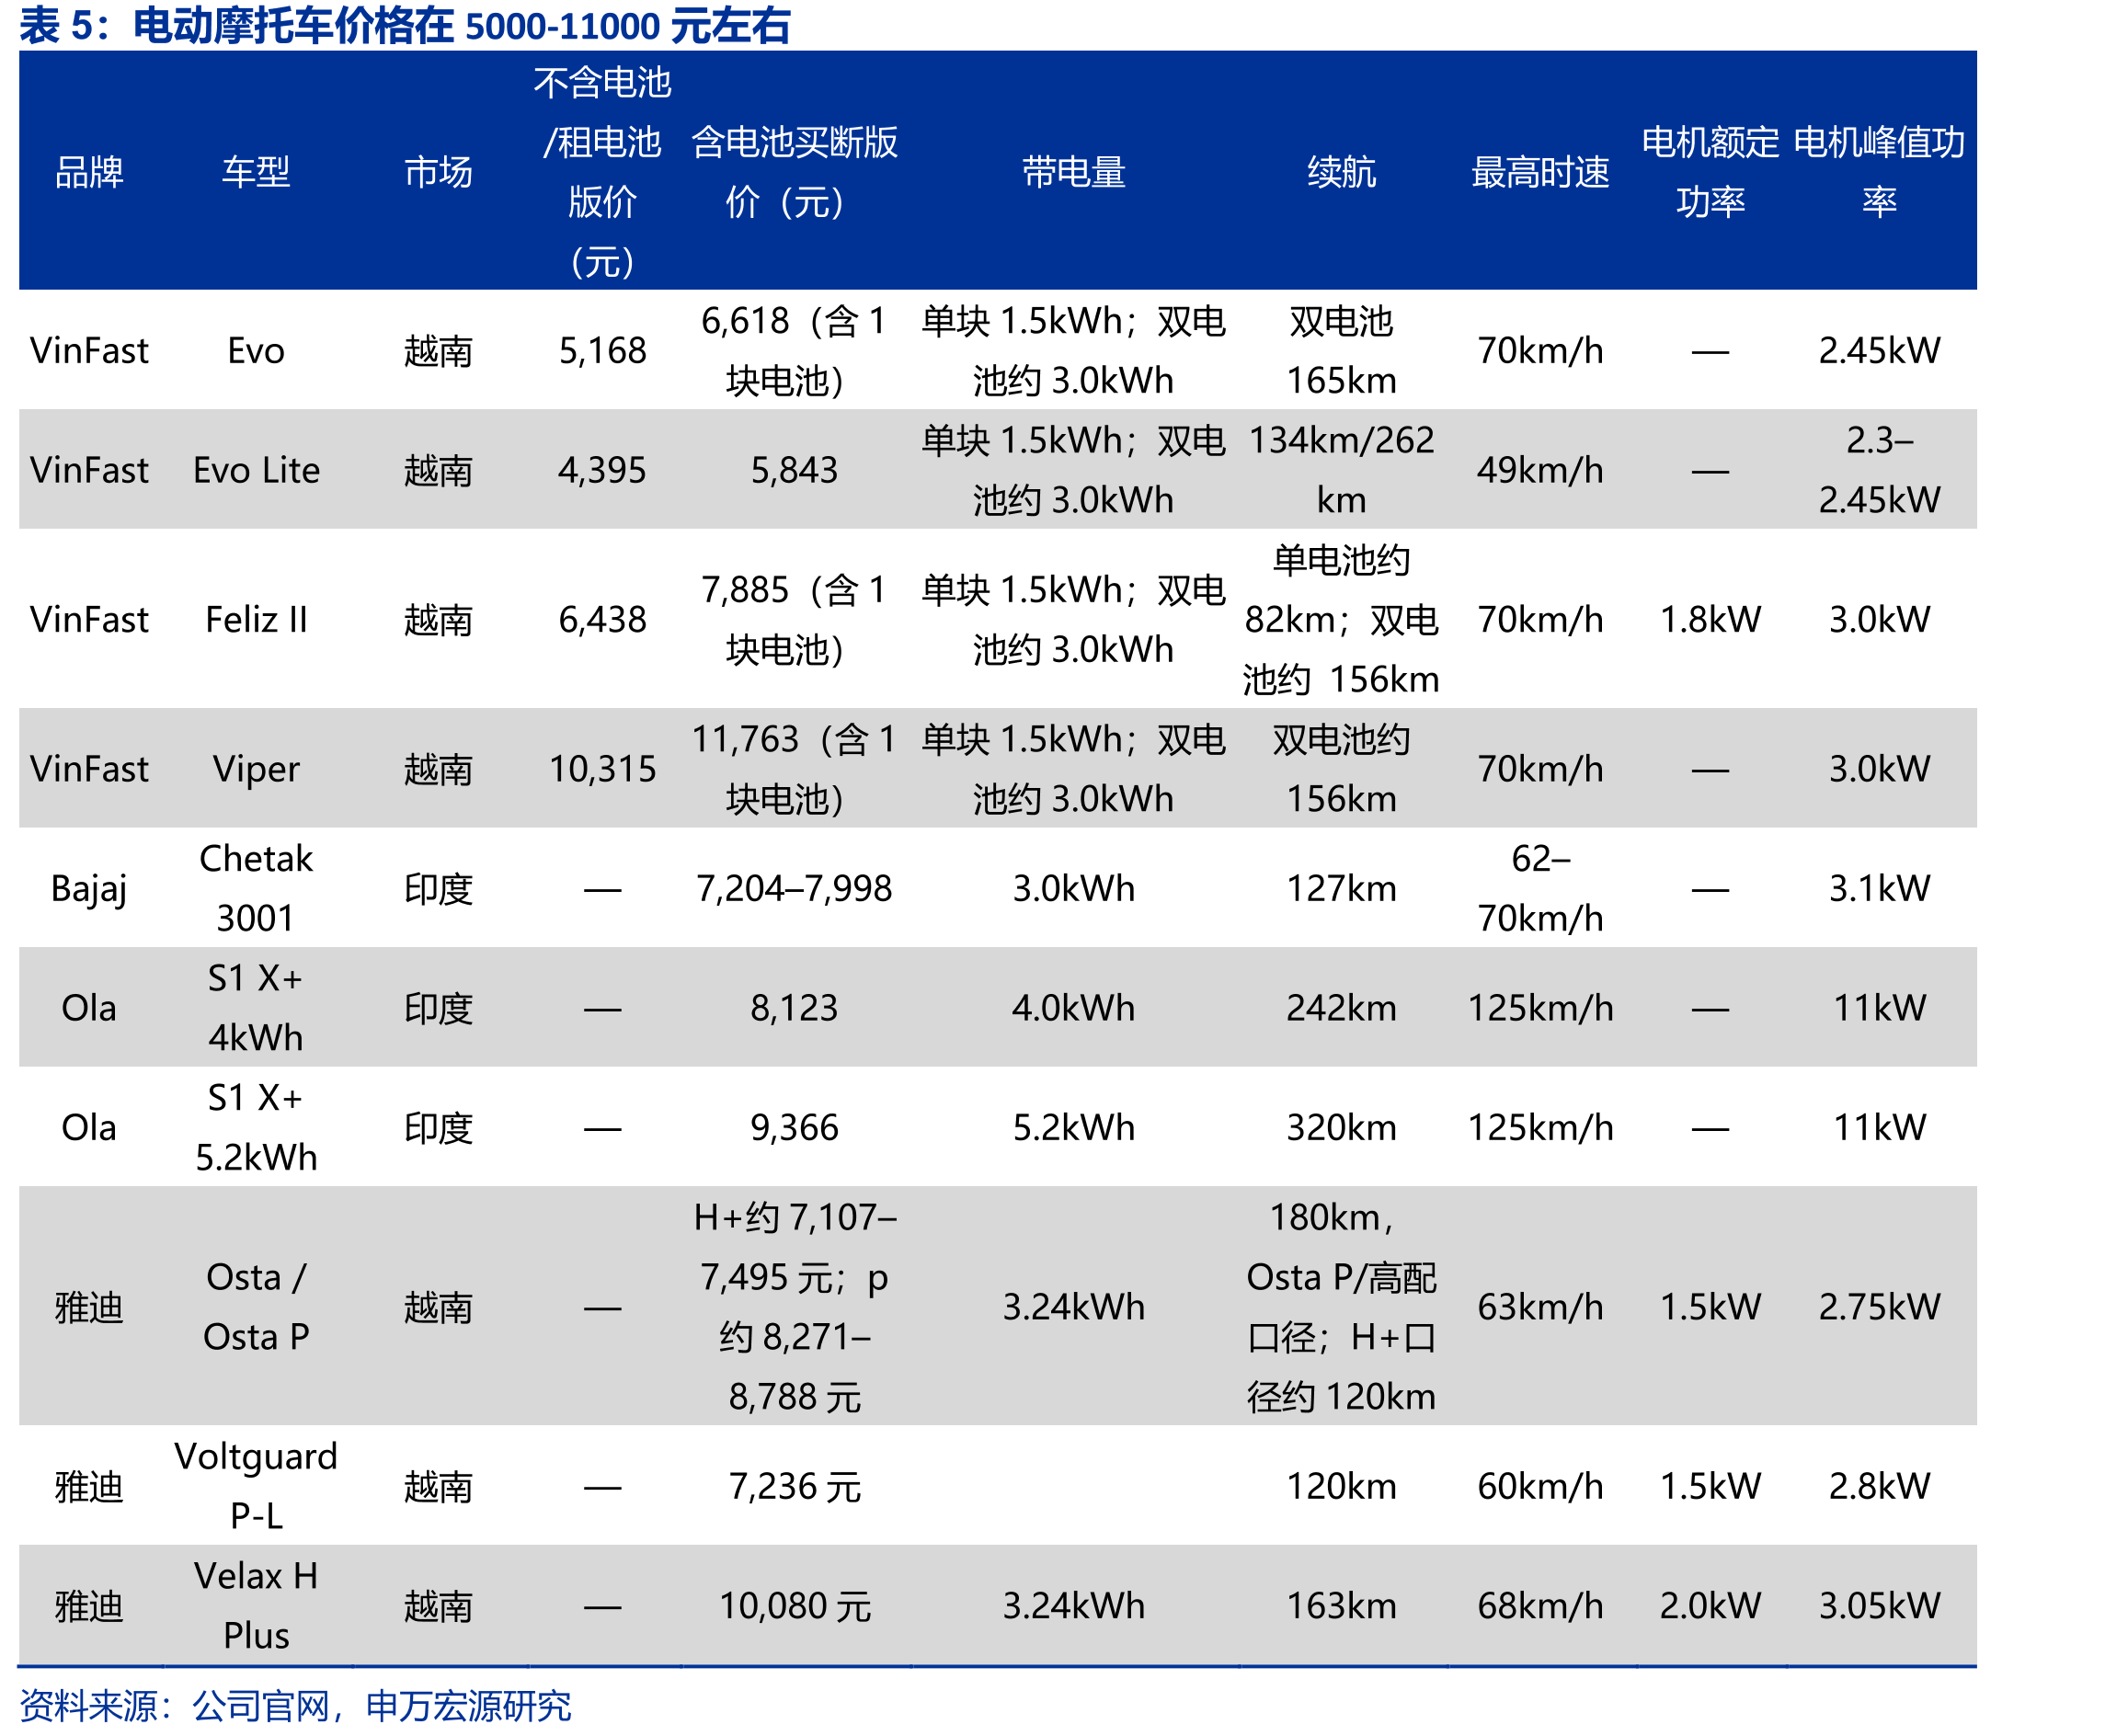Select the 'Osta / Osta P' model cell

[256, 1307]
